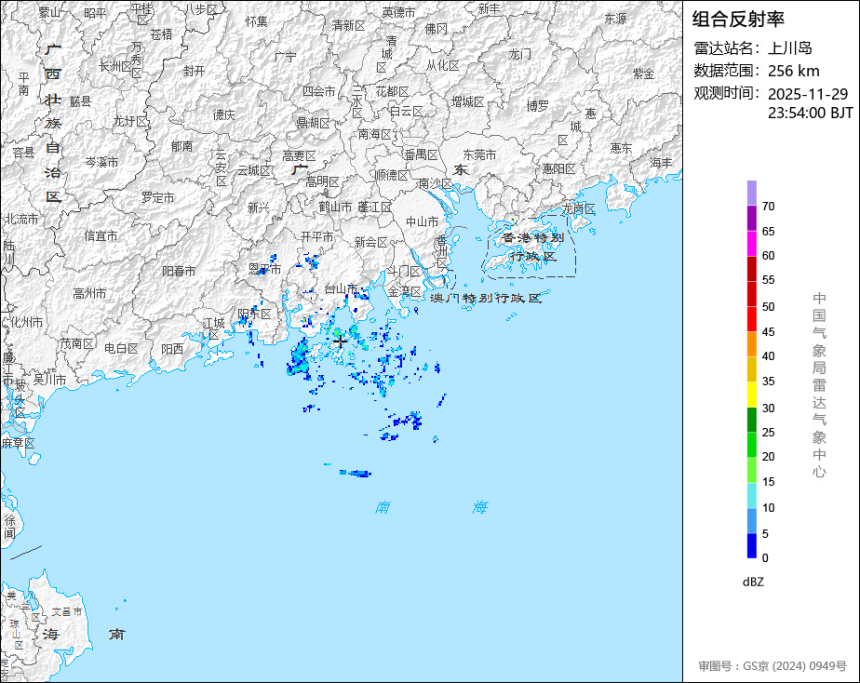Click the 顺德区 map label
Image resolution: width=860 pixels, height=683 pixels.
pos(392,175)
